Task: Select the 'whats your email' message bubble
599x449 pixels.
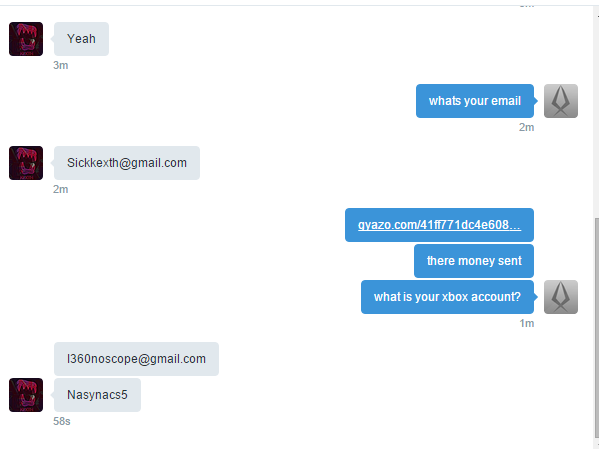Action: pos(475,101)
